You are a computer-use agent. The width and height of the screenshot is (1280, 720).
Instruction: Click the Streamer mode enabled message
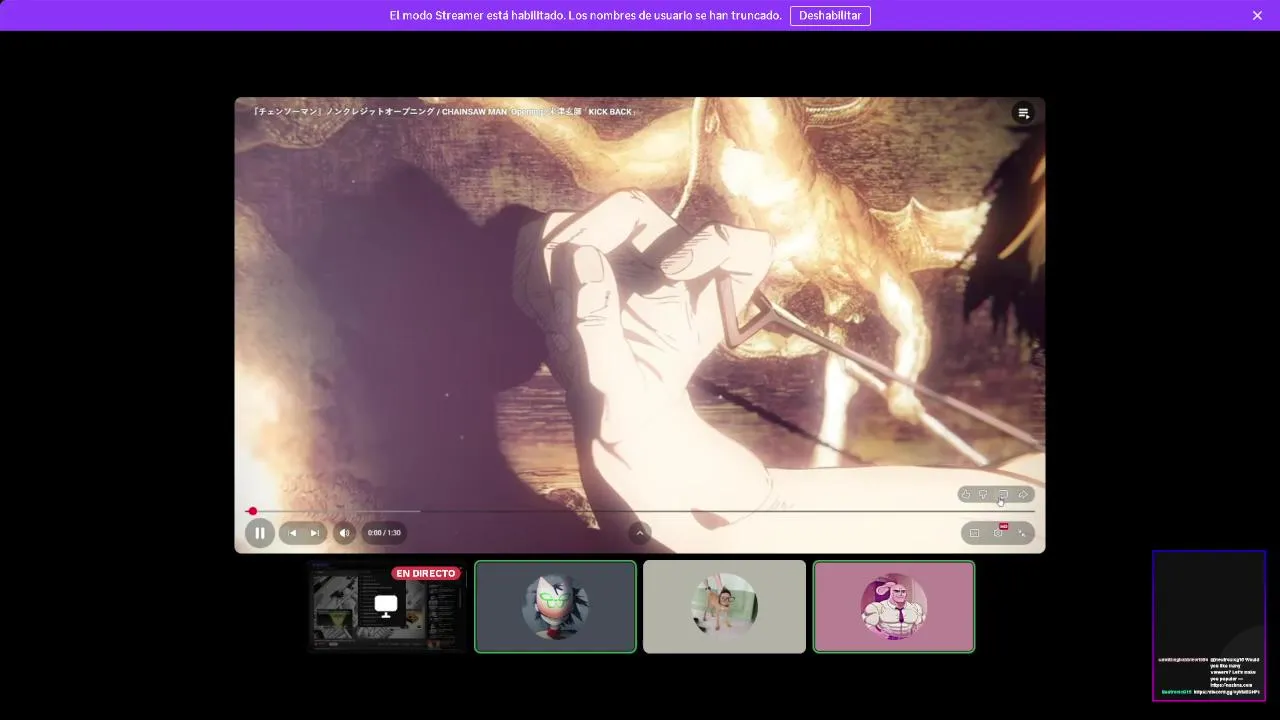[x=585, y=15]
